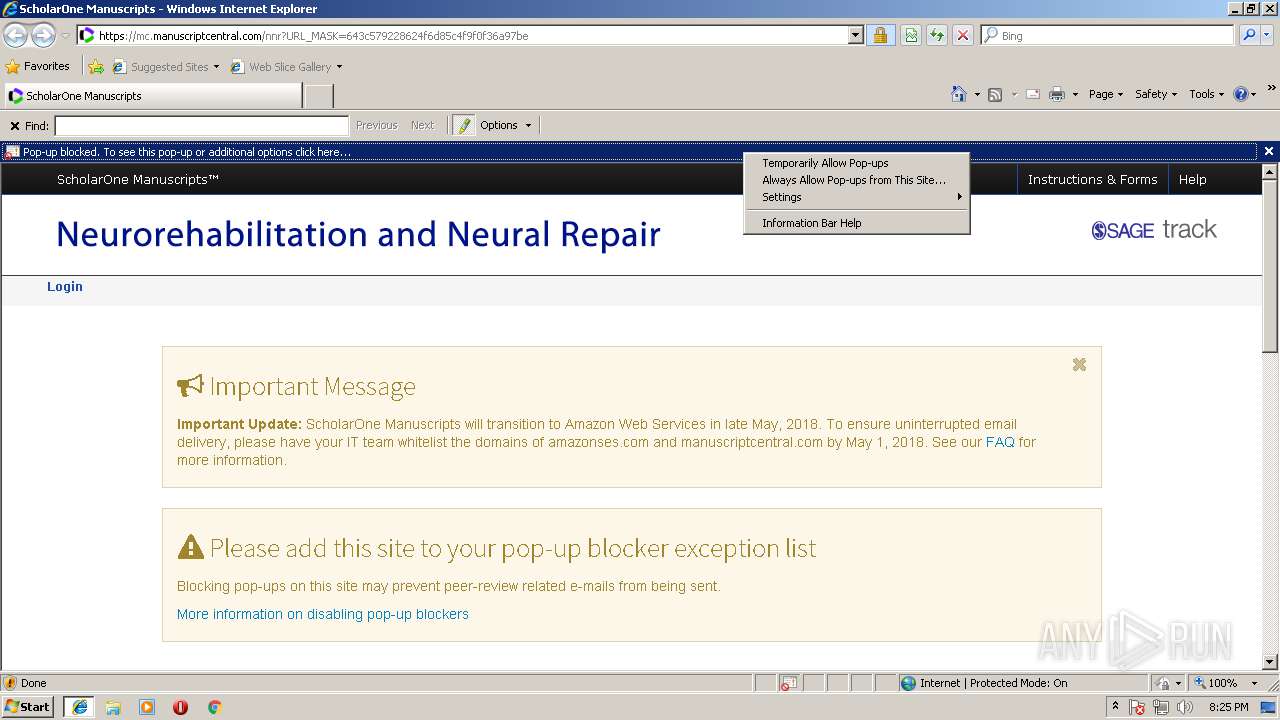Choose Always Allow Pop-ups from This Site
Screen dimensions: 1280x720
tap(856, 180)
